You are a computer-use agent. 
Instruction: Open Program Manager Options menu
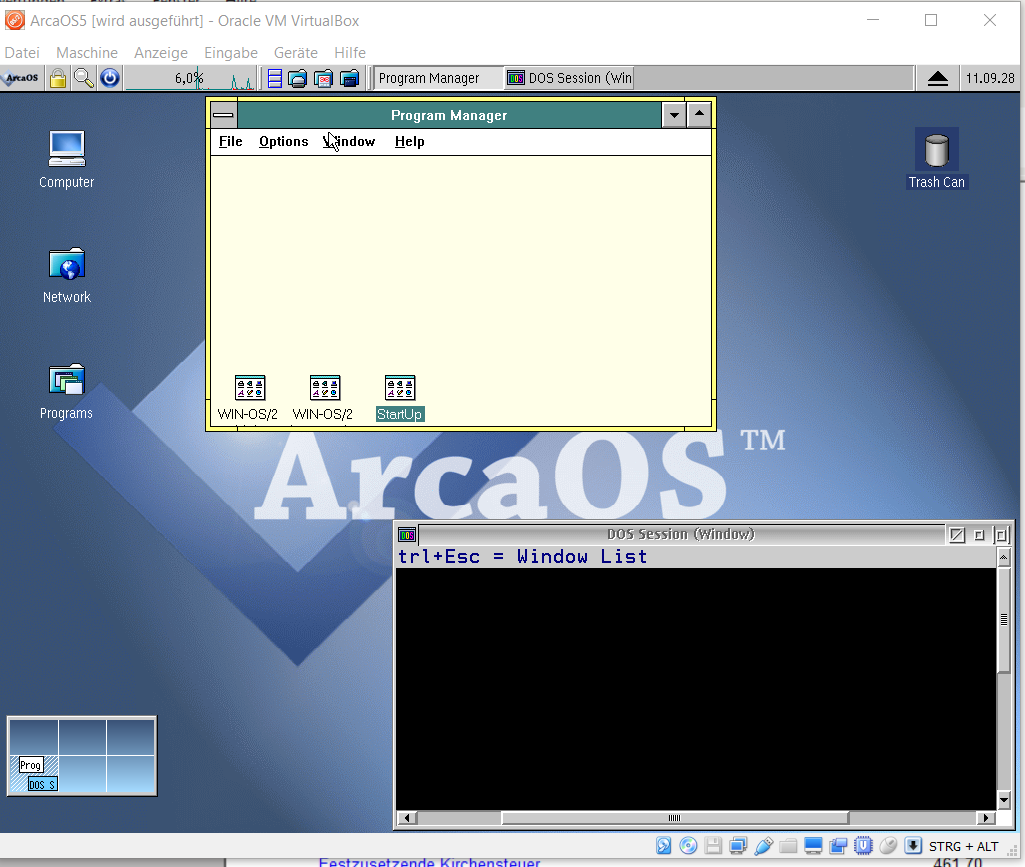click(283, 141)
